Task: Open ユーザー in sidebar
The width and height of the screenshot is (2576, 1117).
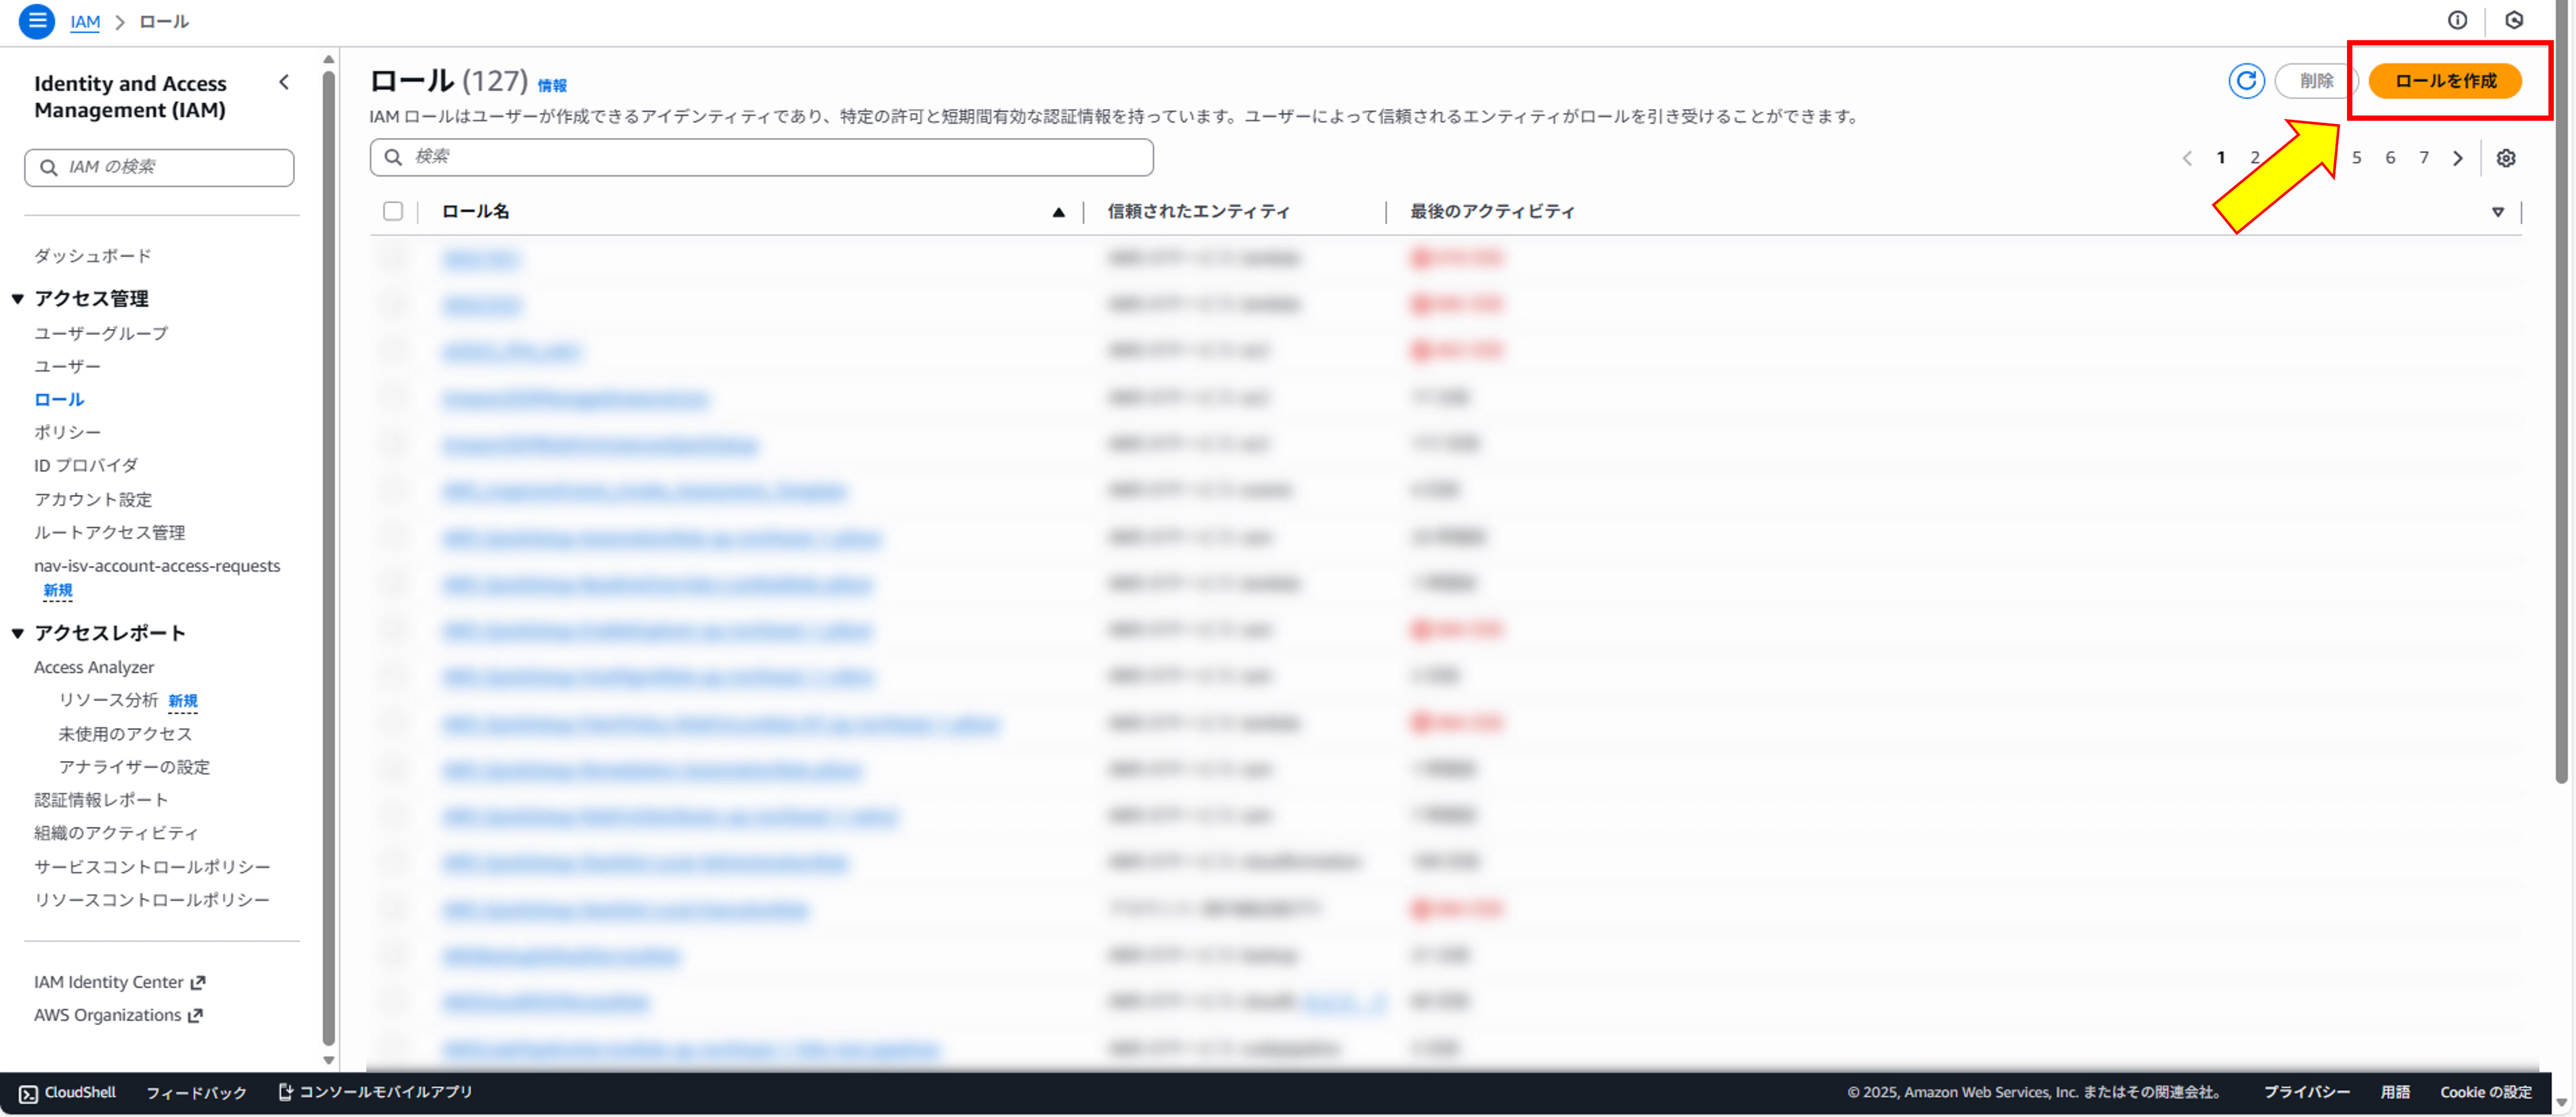Action: tap(67, 366)
